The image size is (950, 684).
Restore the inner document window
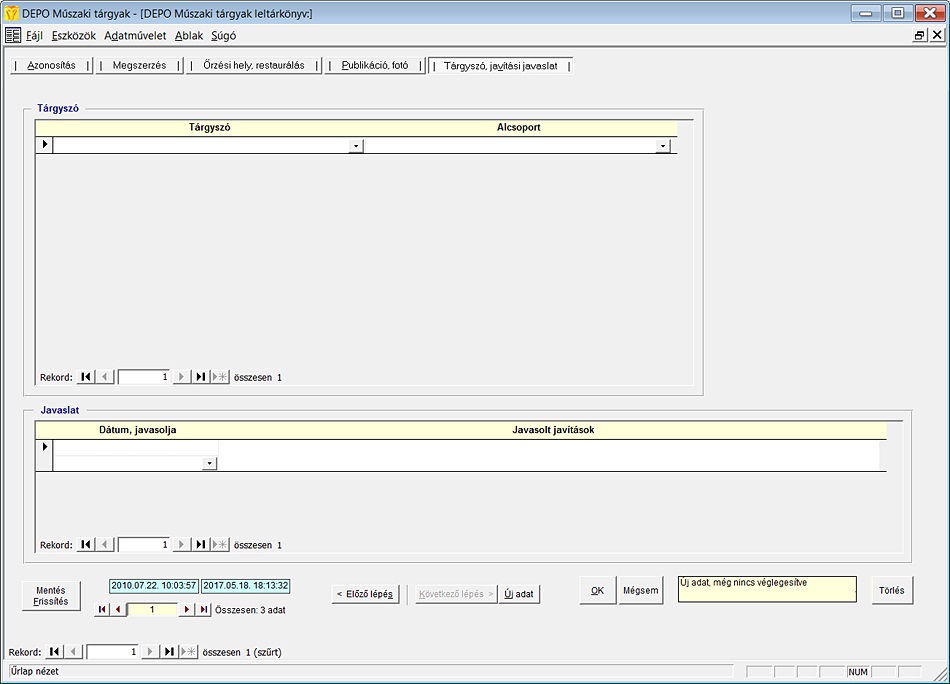tap(919, 35)
